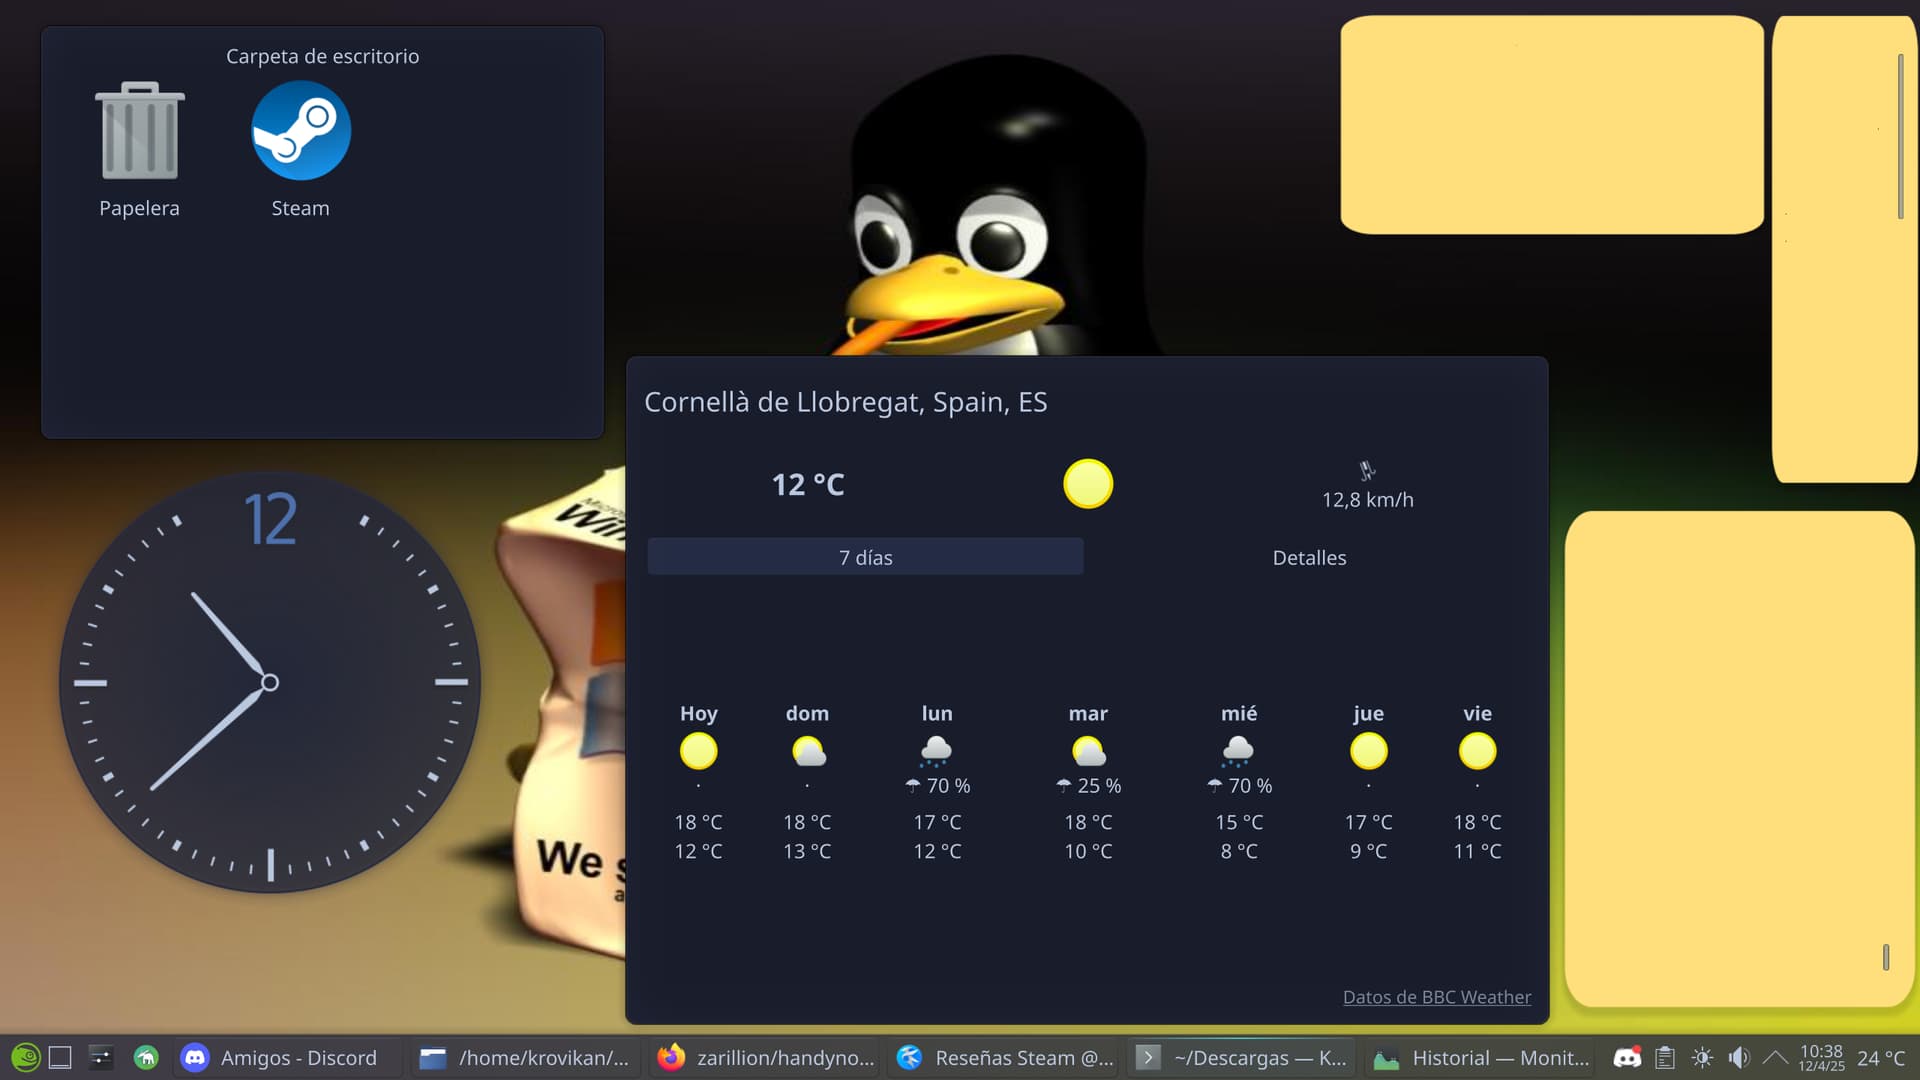The width and height of the screenshot is (1920, 1080).
Task: Open the brightness tray icon
Action: [1702, 1057]
